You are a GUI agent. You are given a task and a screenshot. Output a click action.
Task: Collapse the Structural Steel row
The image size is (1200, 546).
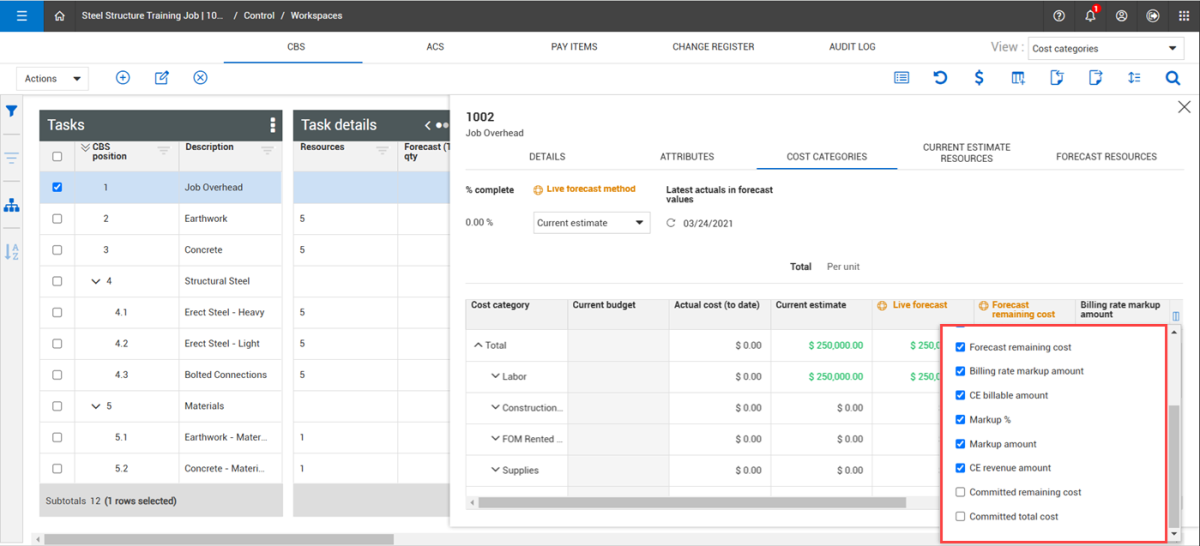click(x=96, y=281)
